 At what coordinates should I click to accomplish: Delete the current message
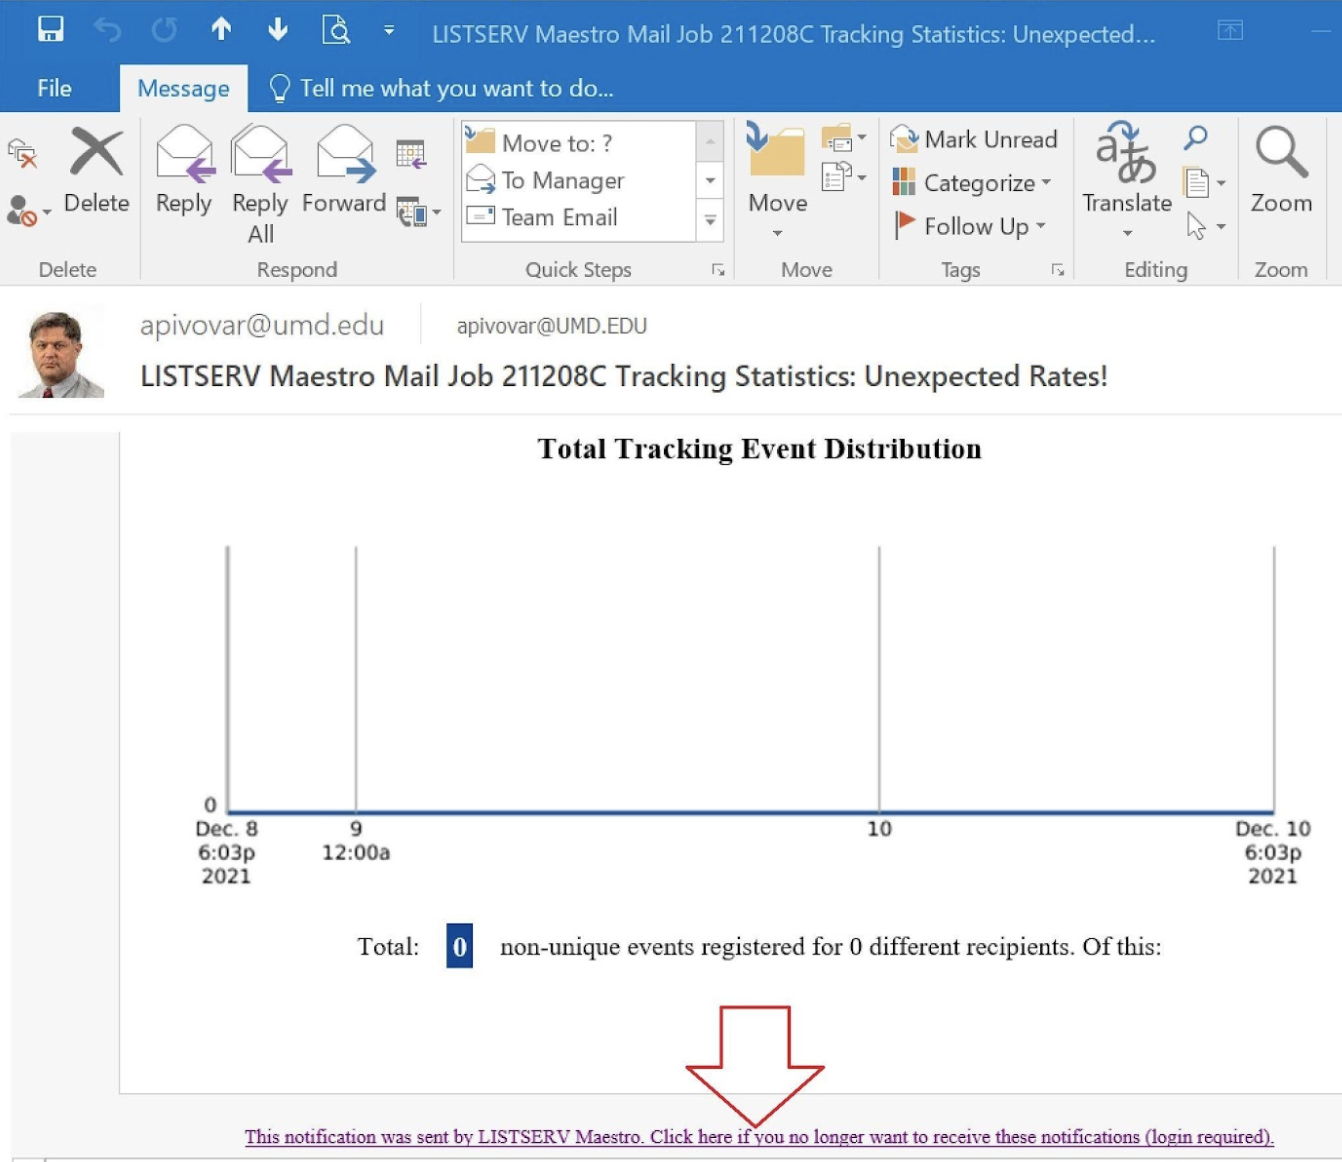tap(97, 171)
